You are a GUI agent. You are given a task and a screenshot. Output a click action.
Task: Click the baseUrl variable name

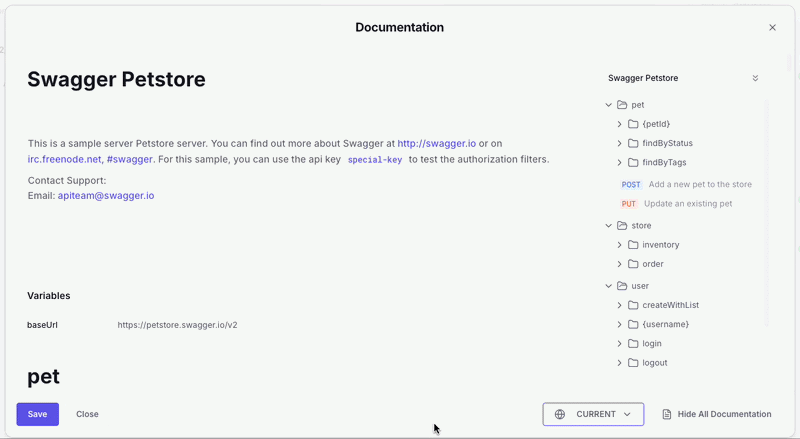[42, 325]
